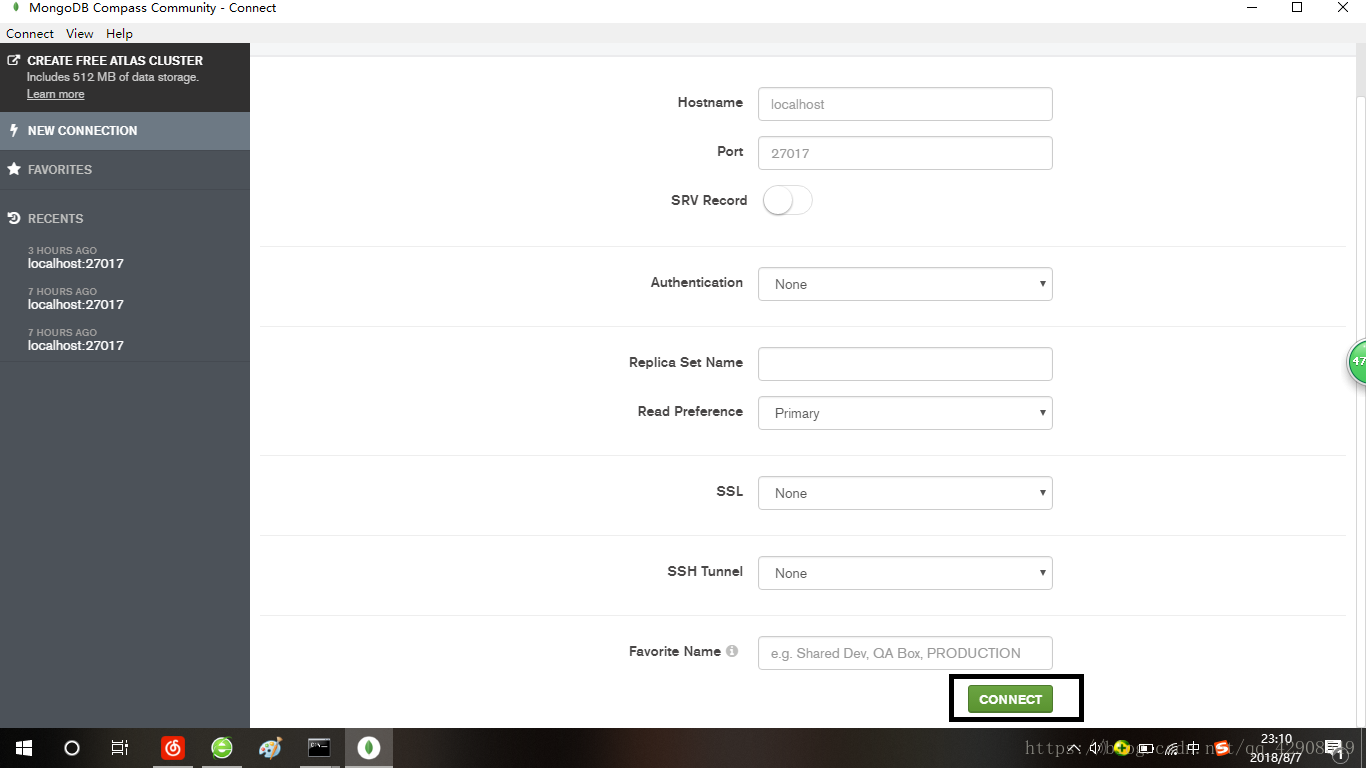
Task: Toggle the SRV Record switch
Action: [x=787, y=200]
